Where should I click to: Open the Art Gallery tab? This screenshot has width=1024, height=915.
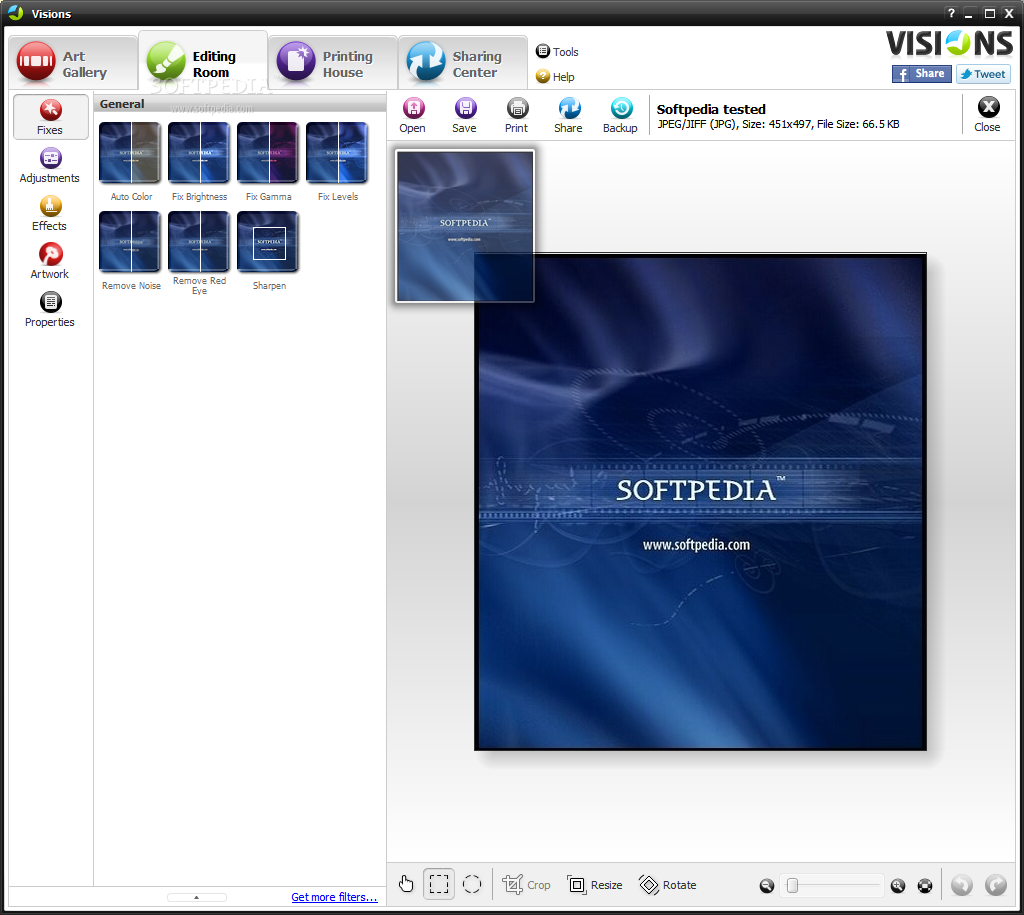pos(72,63)
